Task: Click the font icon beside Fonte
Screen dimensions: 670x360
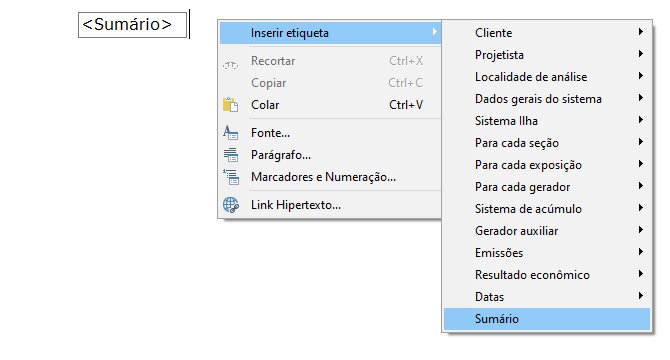Action: [231, 133]
